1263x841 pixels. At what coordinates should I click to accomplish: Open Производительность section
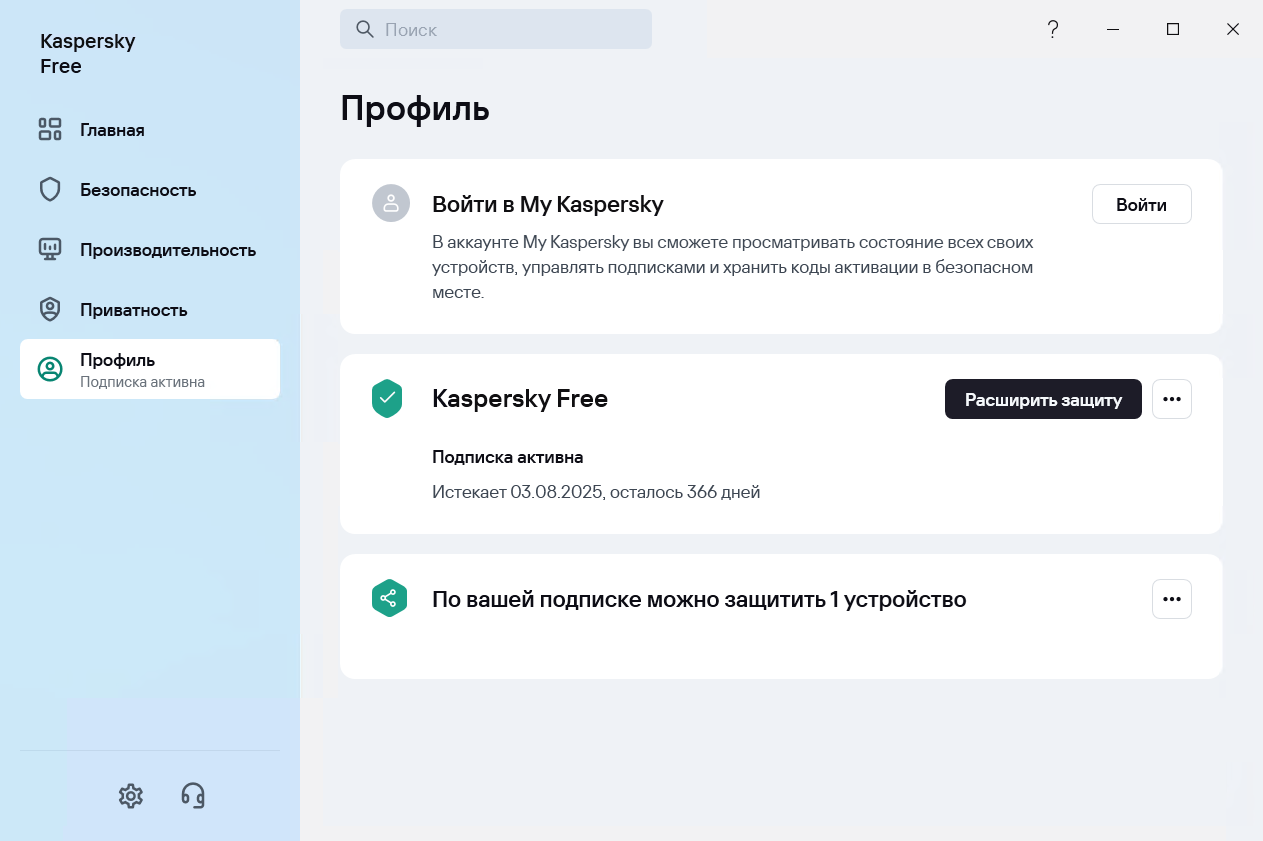coord(150,250)
